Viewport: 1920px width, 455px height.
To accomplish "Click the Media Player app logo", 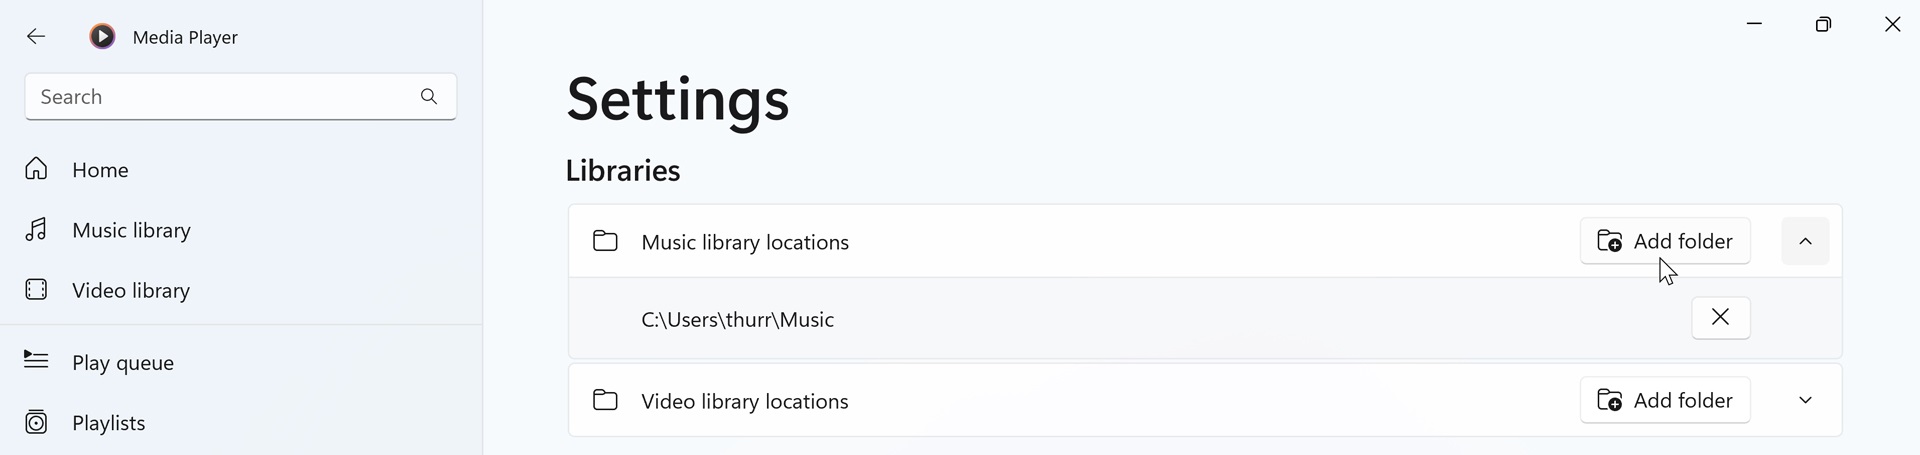I will tap(102, 37).
